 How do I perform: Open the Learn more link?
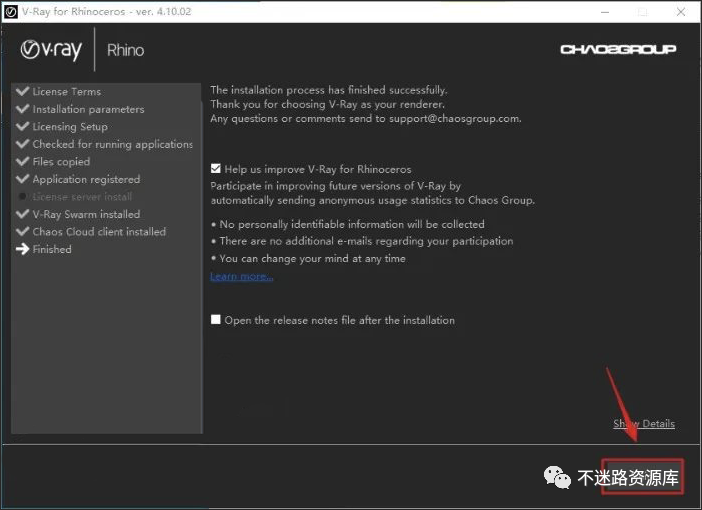[242, 276]
